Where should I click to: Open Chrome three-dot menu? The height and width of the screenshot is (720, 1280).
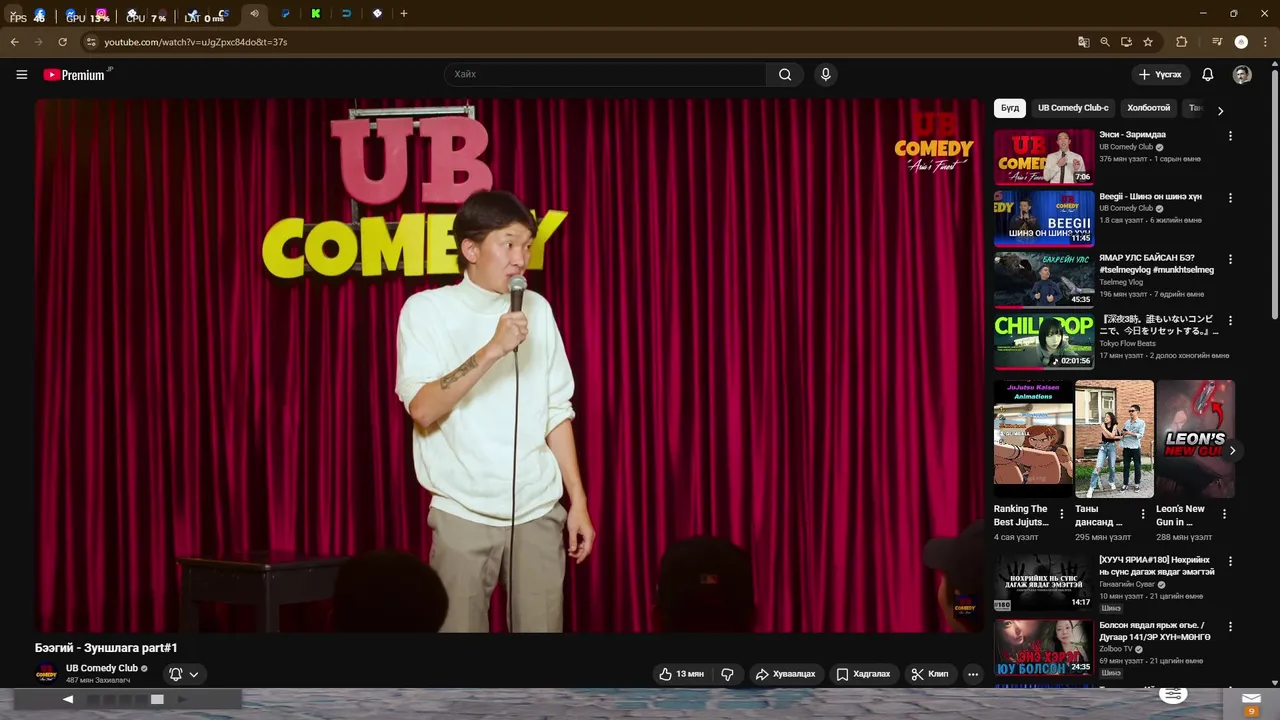(1266, 42)
